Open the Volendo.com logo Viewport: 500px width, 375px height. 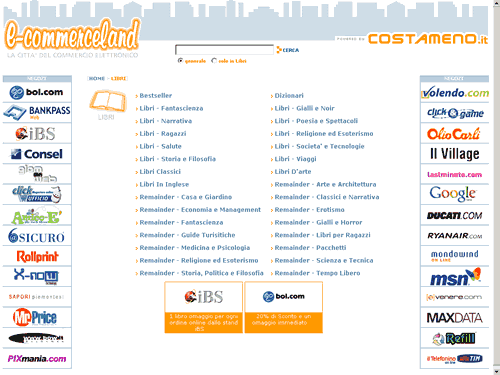click(x=455, y=92)
